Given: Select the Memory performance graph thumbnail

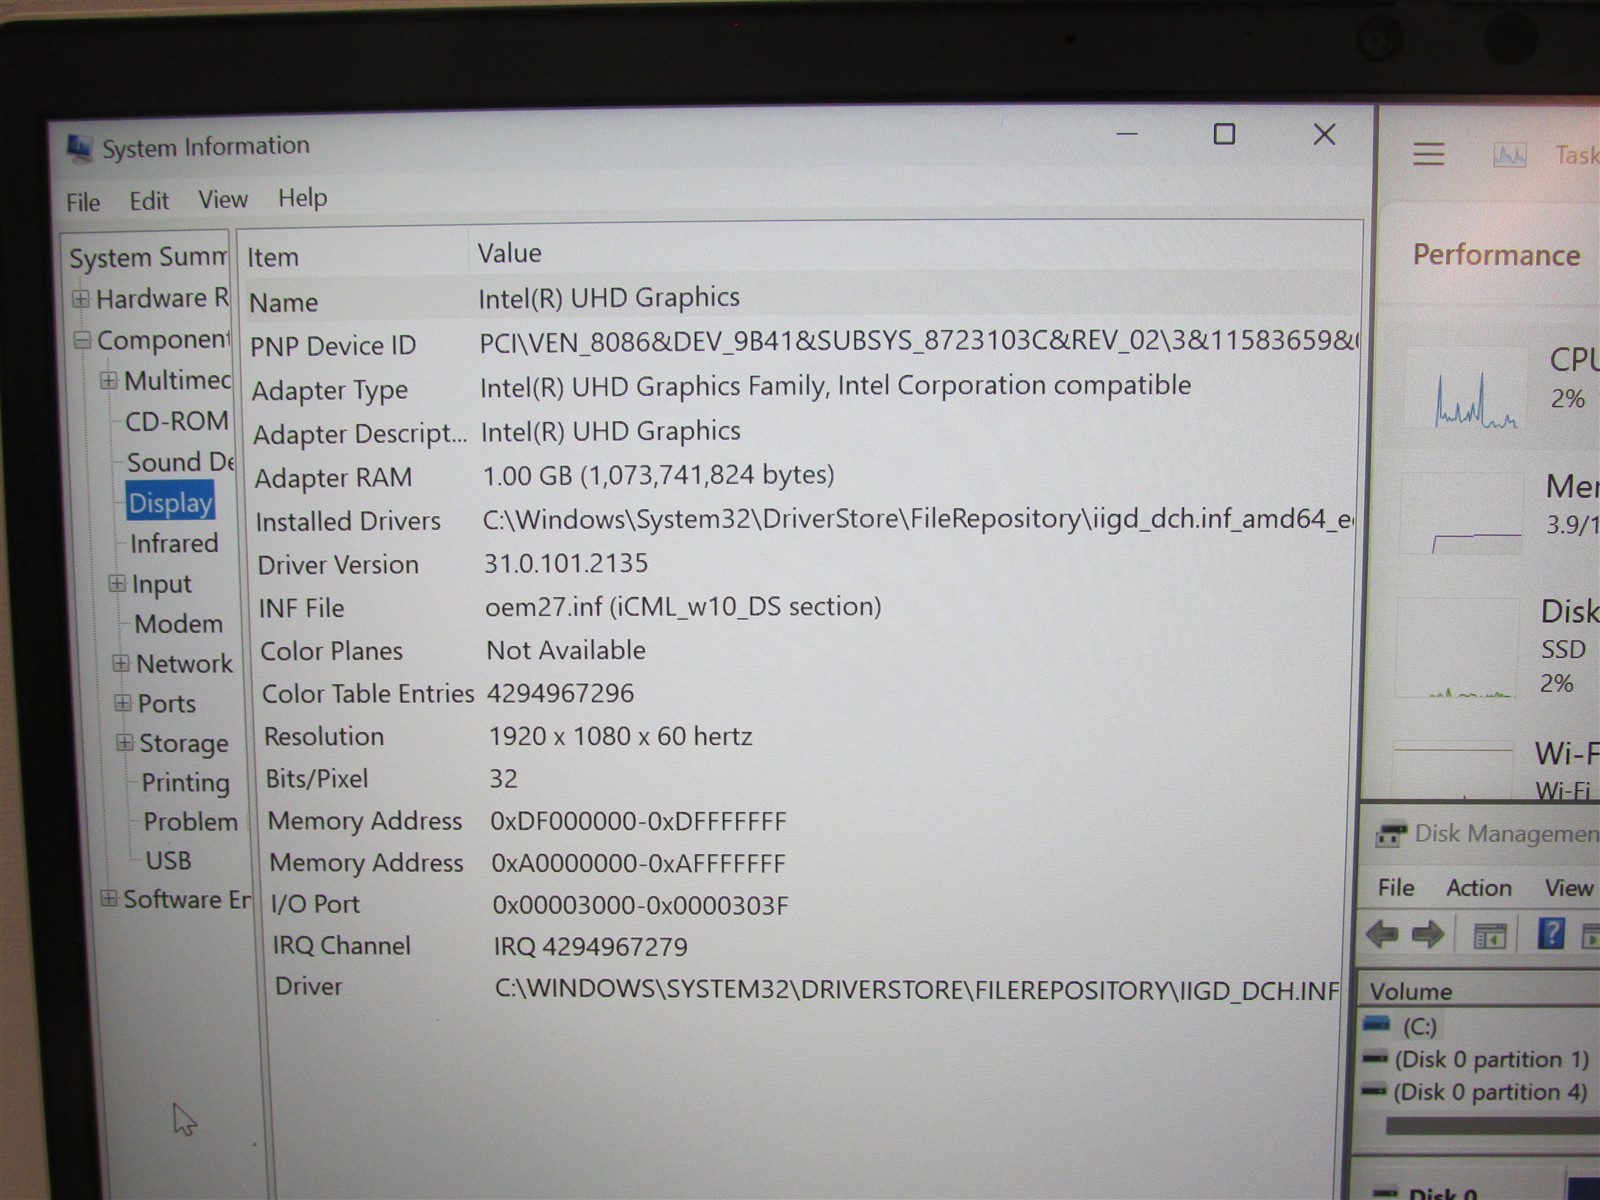Looking at the screenshot, I should coord(1462,514).
